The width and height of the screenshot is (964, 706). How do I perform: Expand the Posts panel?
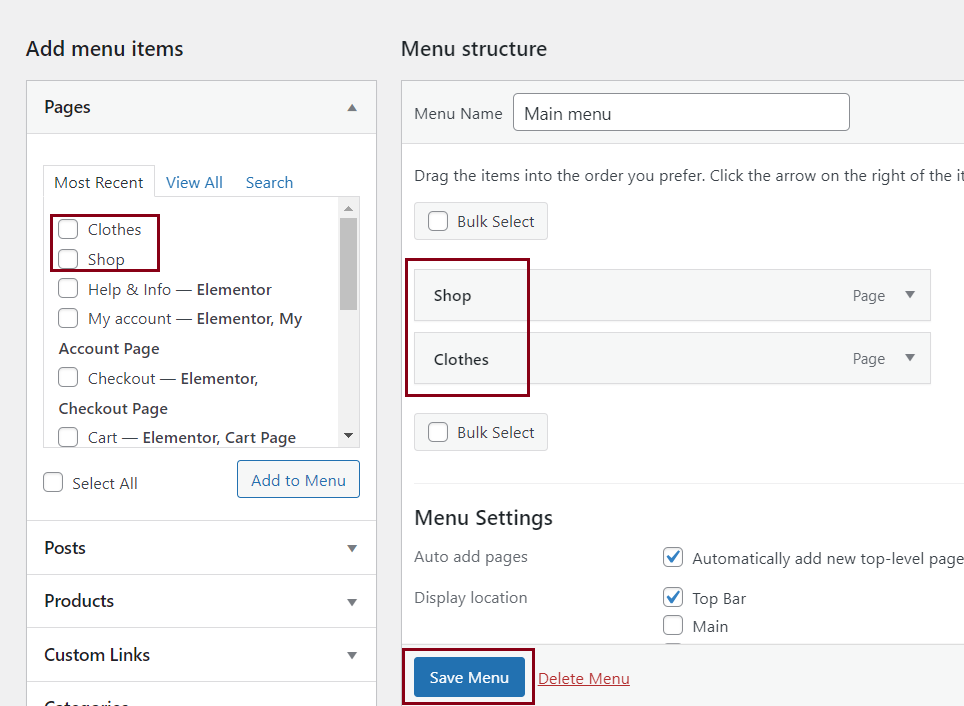[x=351, y=548]
